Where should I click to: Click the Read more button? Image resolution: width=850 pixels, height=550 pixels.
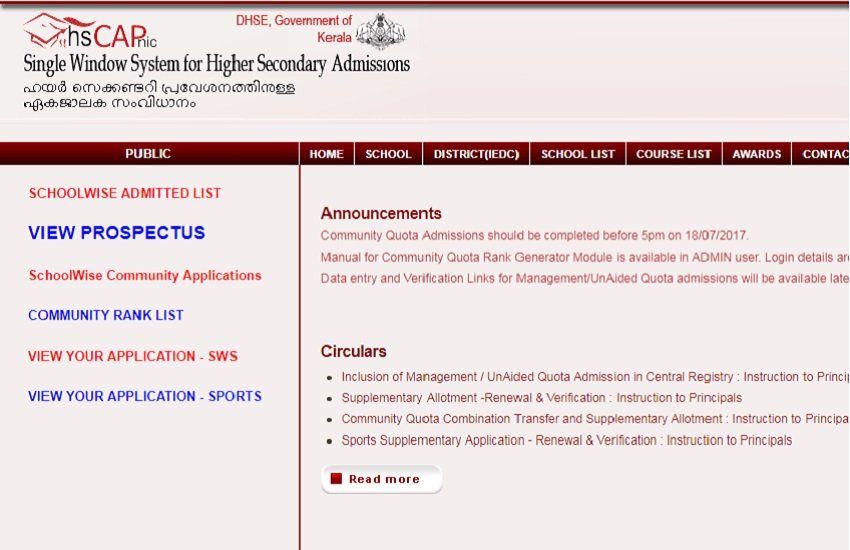coord(382,479)
